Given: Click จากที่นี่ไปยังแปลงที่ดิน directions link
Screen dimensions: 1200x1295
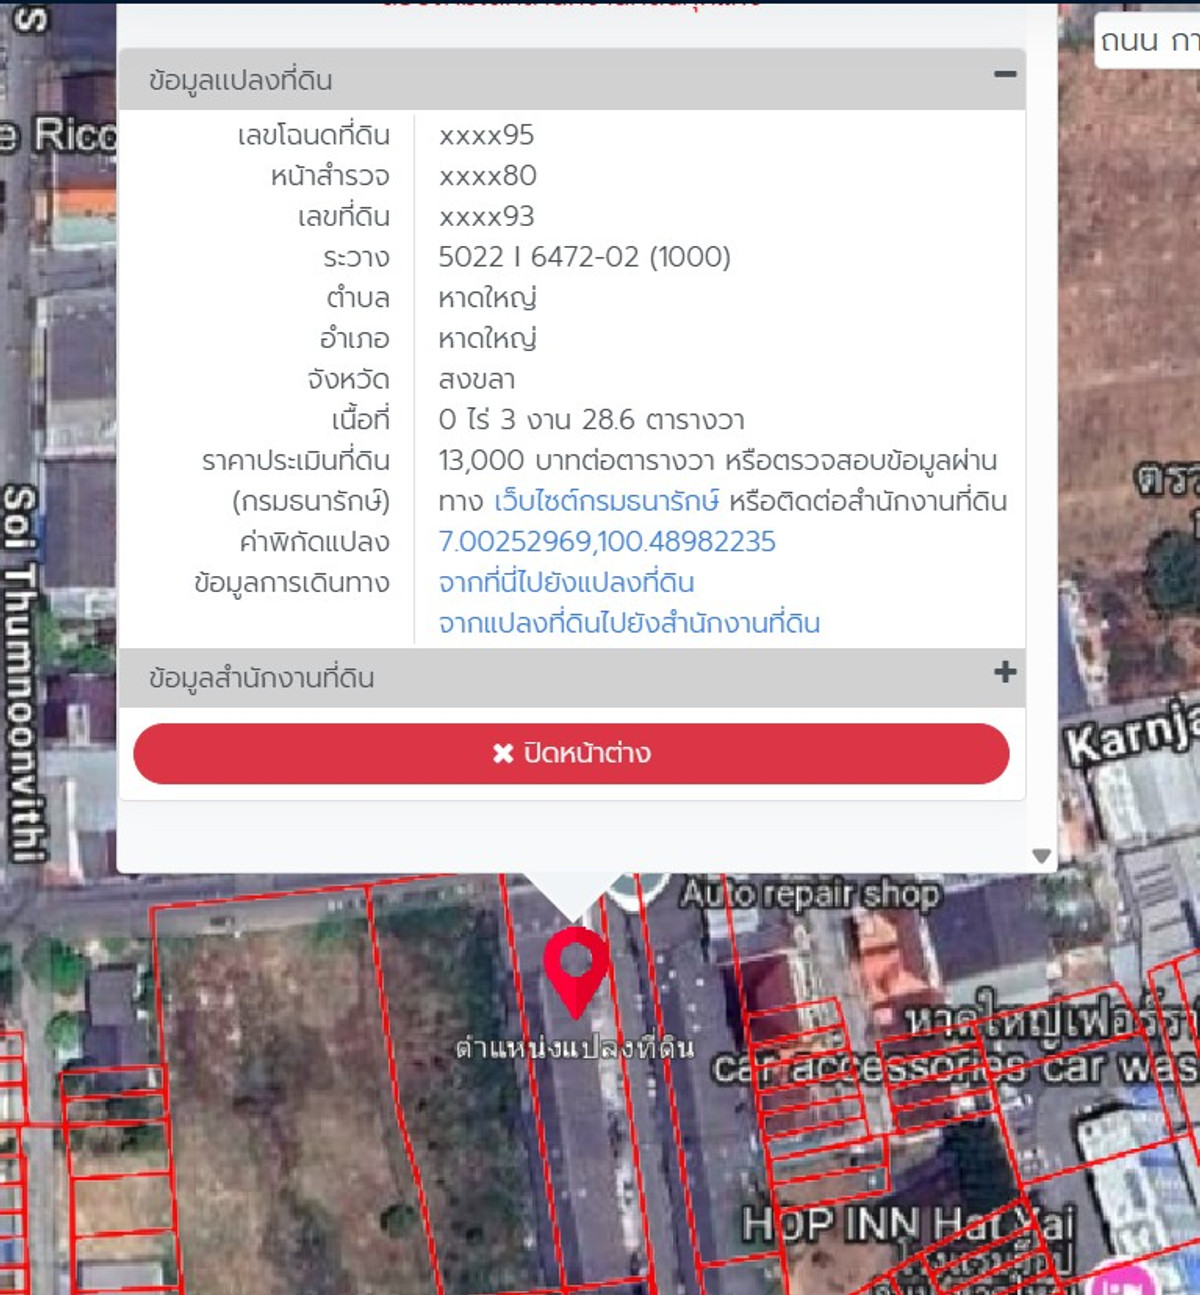Looking at the screenshot, I should pyautogui.click(x=566, y=582).
